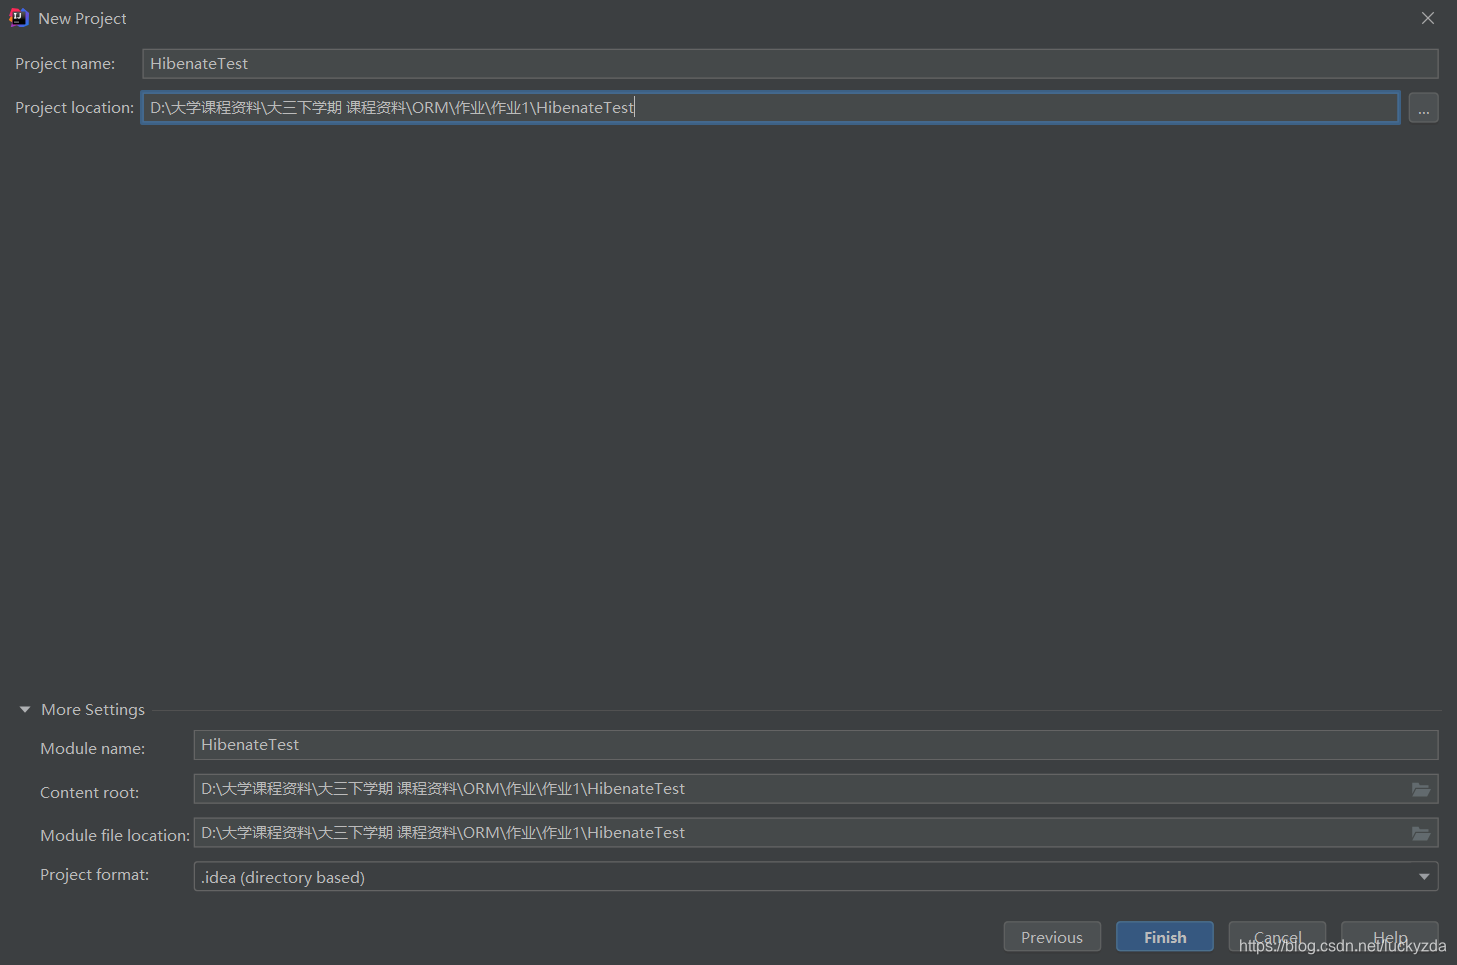Go back with the Previous button
Image resolution: width=1457 pixels, height=965 pixels.
(x=1052, y=937)
